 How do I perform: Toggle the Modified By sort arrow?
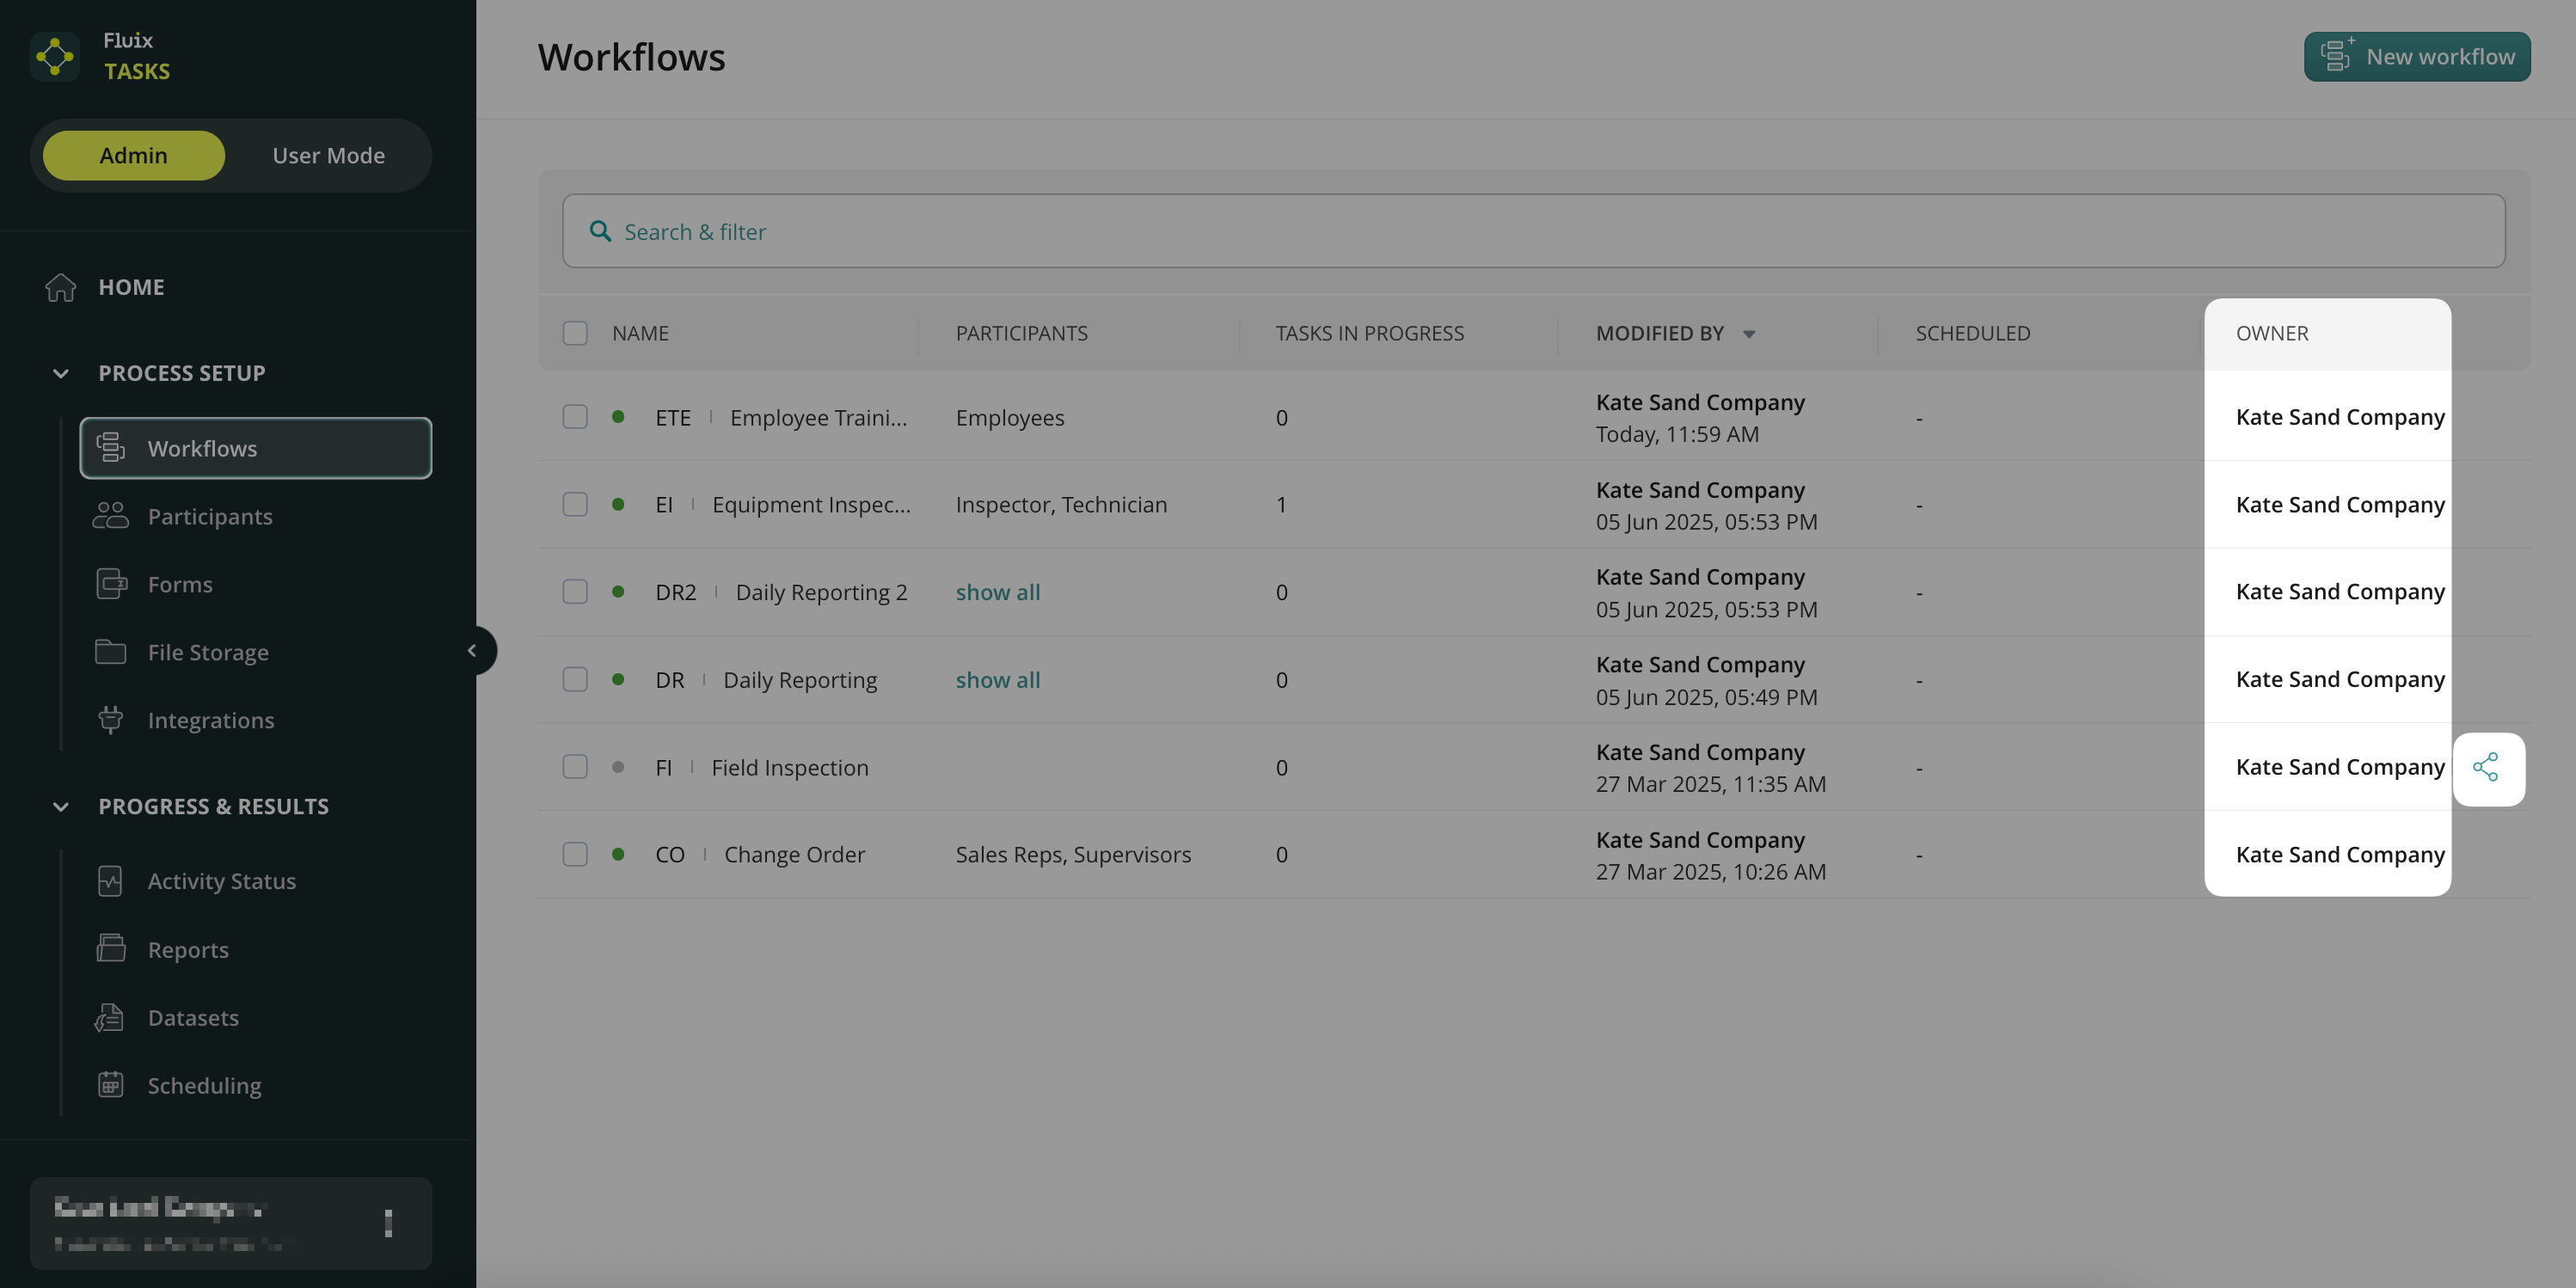1749,334
